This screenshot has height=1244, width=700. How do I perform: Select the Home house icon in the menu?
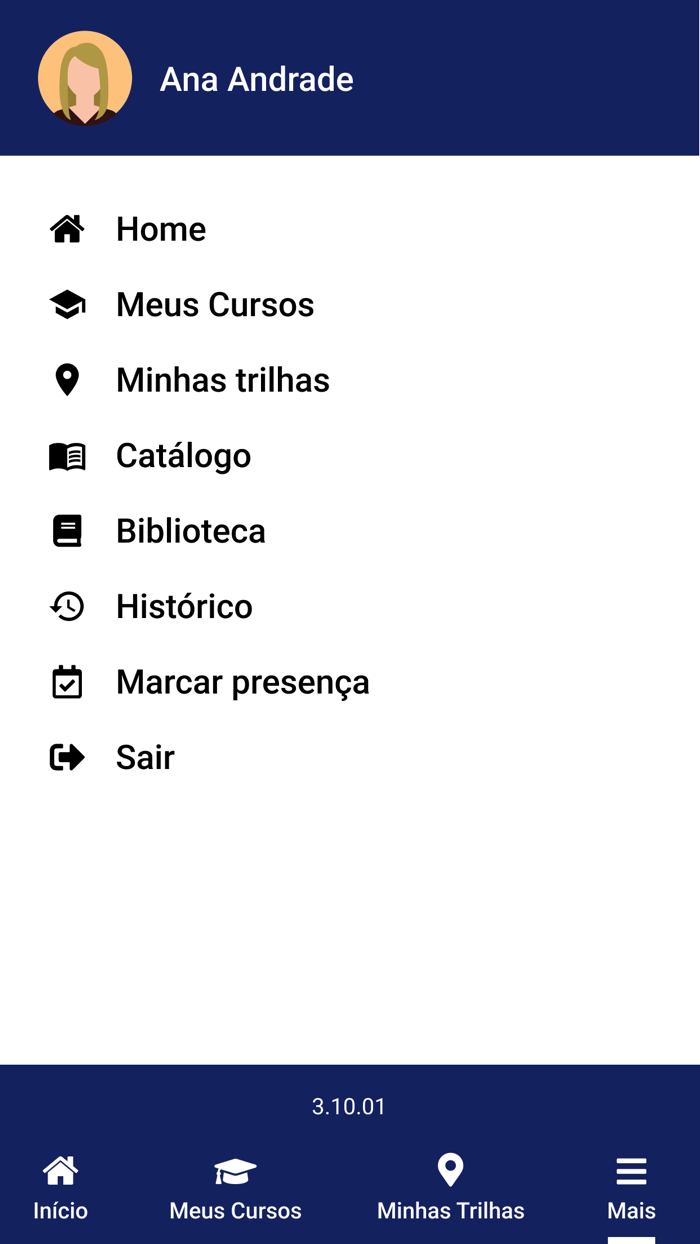tap(66, 228)
